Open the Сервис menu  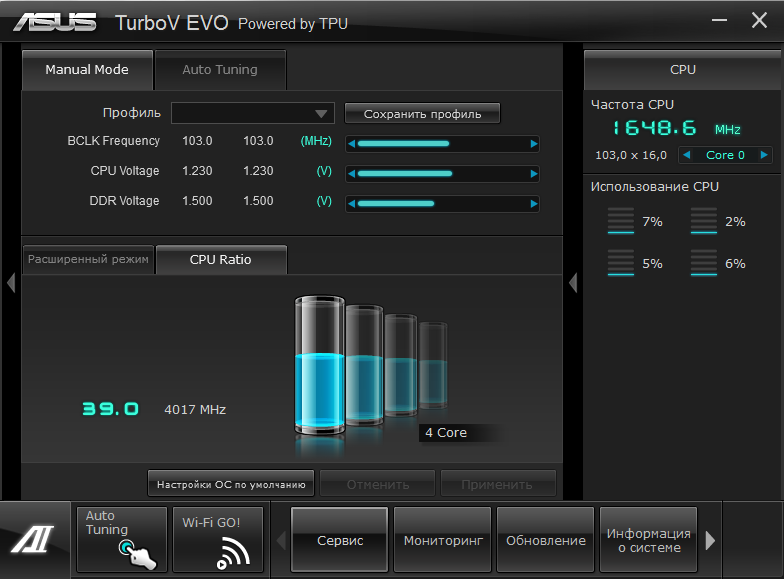(340, 540)
